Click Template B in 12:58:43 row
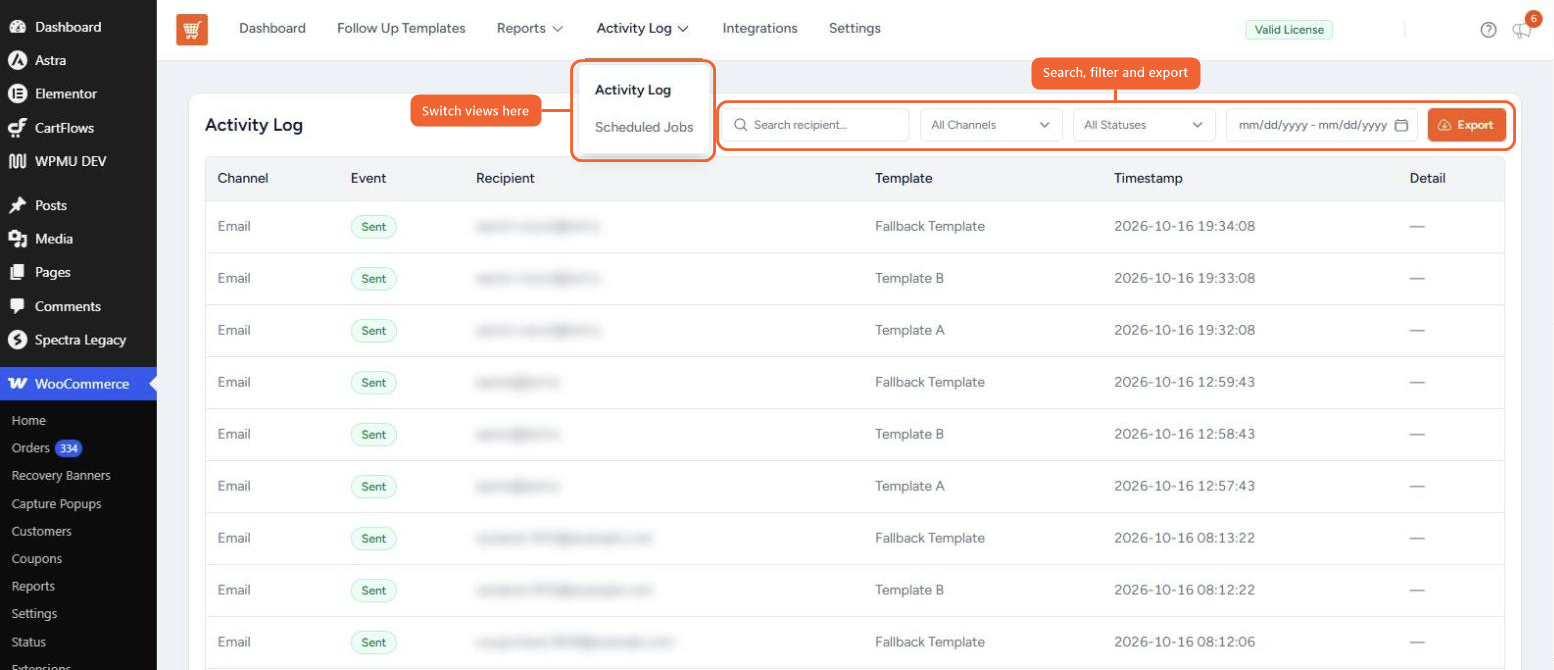Image resolution: width=1554 pixels, height=670 pixels. [x=910, y=434]
